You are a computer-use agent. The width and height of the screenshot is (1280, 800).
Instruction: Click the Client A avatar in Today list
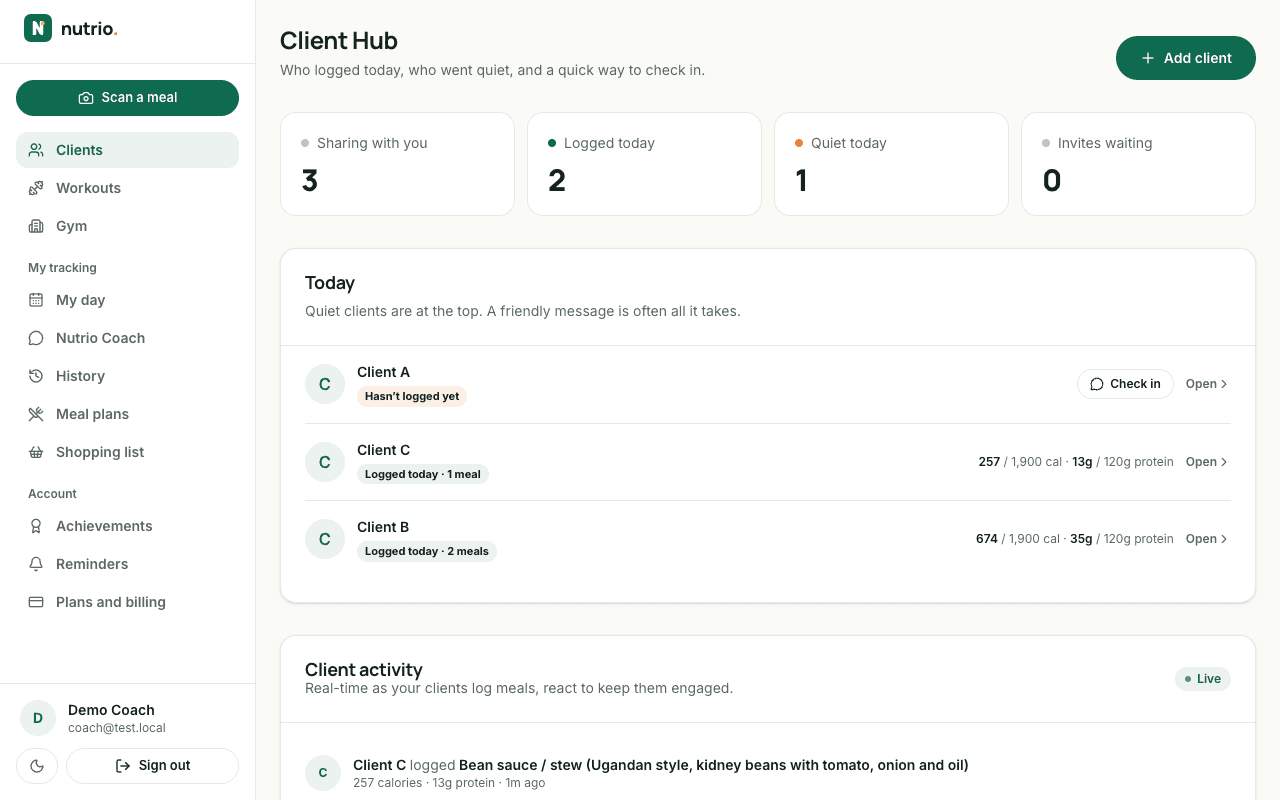[325, 384]
